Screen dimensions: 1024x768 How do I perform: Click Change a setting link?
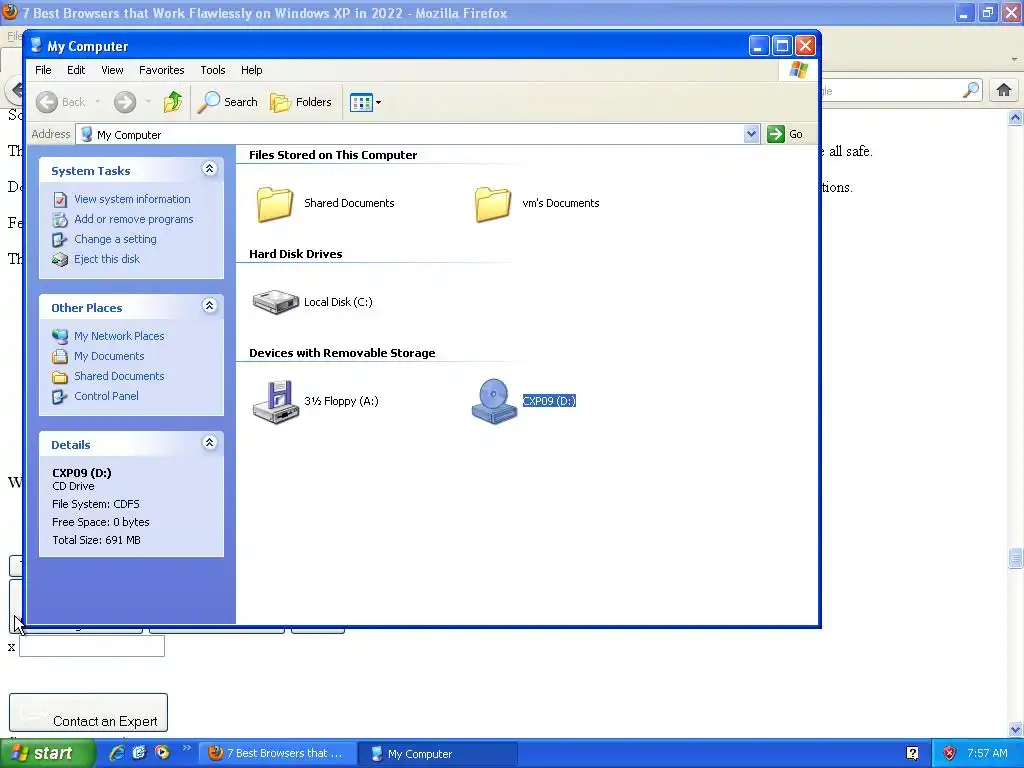tap(115, 239)
